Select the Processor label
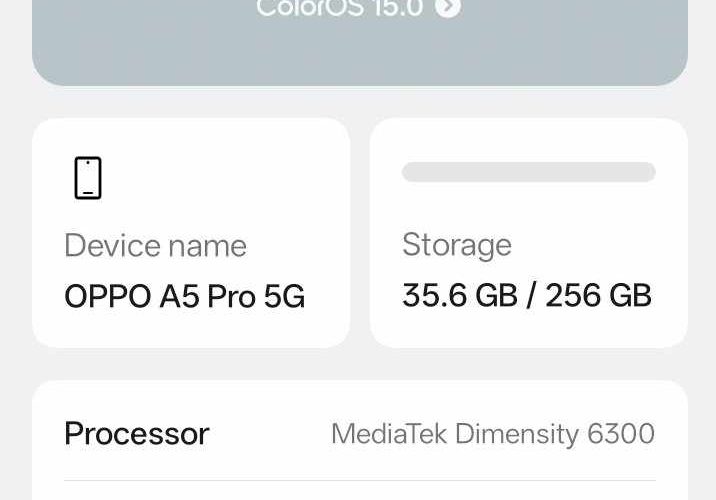 coord(136,433)
